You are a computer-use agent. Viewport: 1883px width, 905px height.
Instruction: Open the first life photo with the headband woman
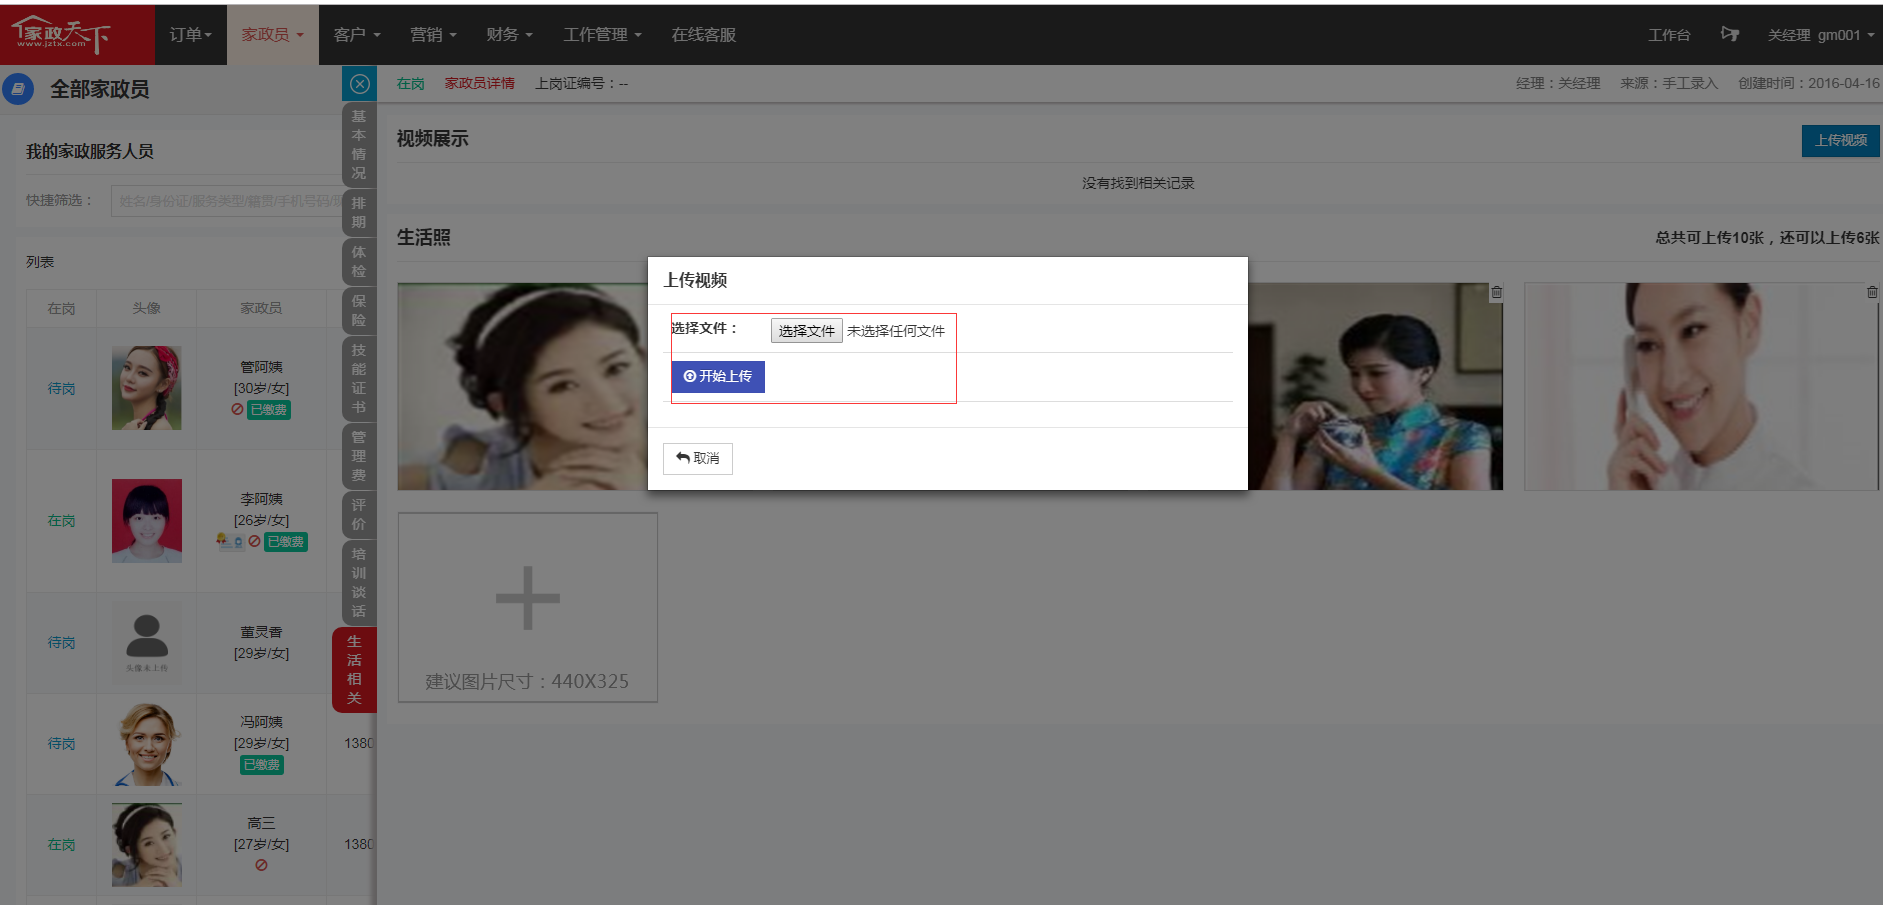coord(522,386)
